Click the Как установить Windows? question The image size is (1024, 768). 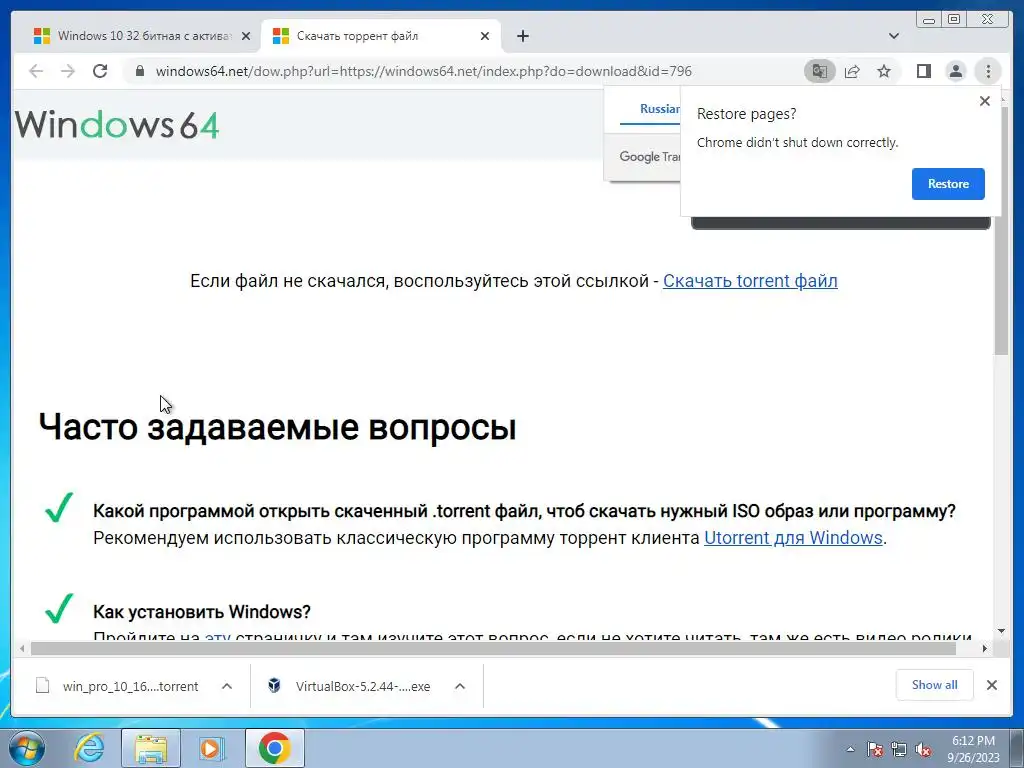[x=202, y=611]
